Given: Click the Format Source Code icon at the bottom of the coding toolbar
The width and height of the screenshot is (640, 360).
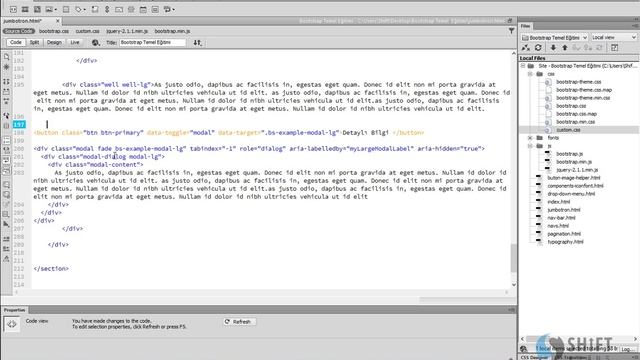Looking at the screenshot, I should pyautogui.click(x=6, y=259).
